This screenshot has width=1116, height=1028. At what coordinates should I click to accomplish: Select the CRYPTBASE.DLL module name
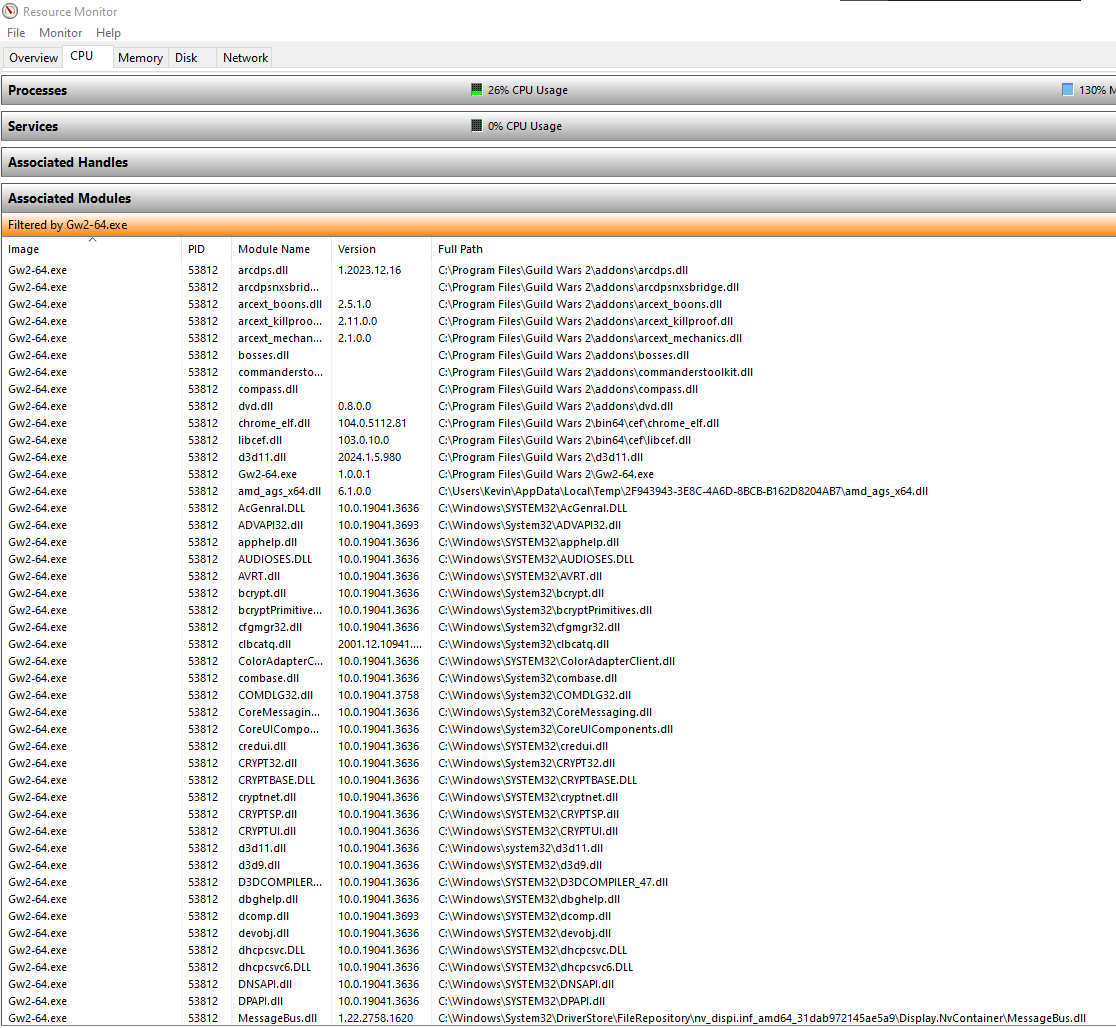click(276, 781)
